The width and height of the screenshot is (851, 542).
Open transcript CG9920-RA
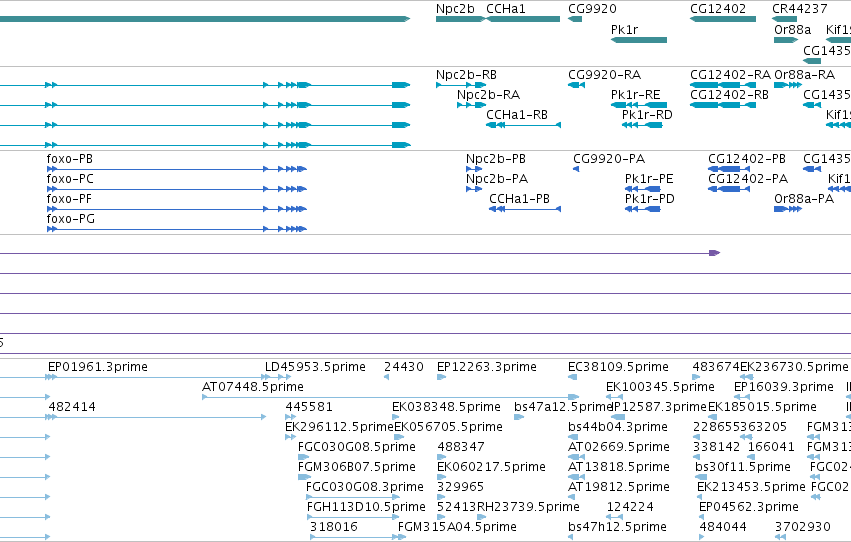point(605,75)
